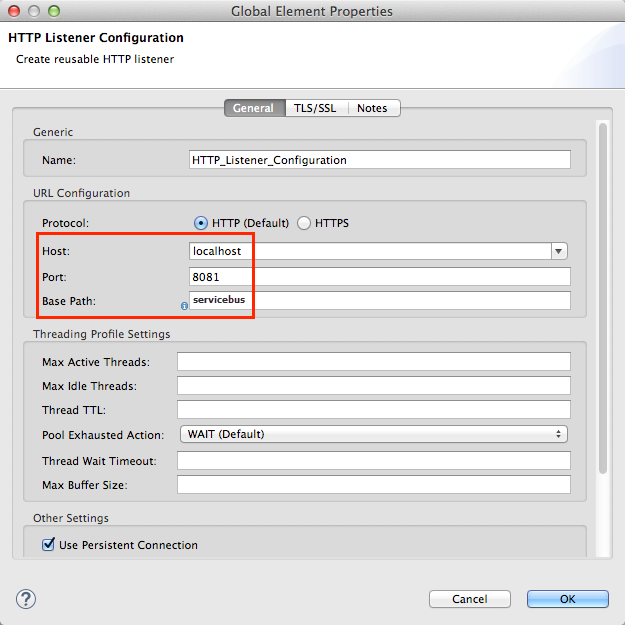Toggle the Use Persistent Connection checkbox

pyautogui.click(x=48, y=545)
